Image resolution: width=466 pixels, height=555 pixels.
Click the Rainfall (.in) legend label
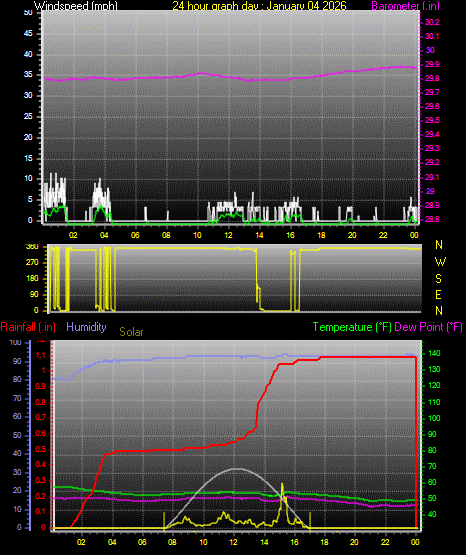(28, 327)
